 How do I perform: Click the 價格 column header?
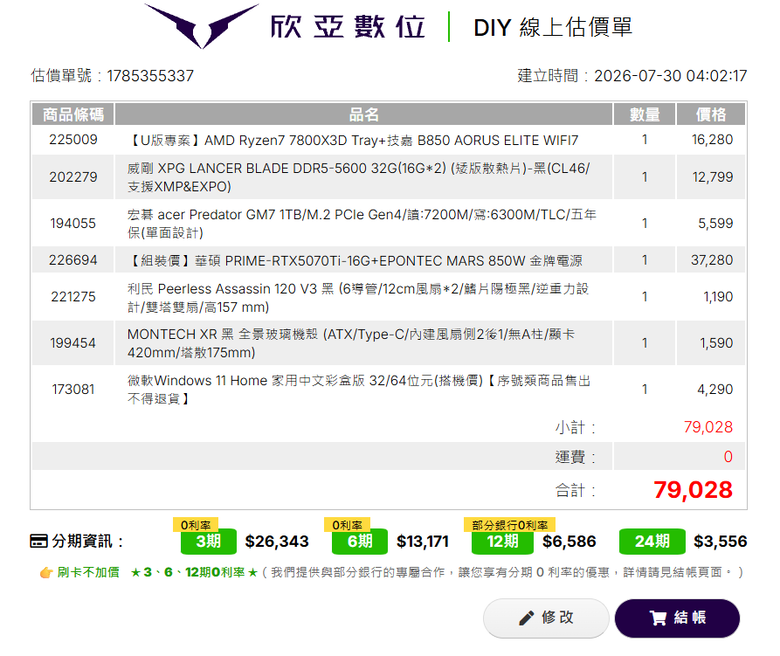click(711, 114)
